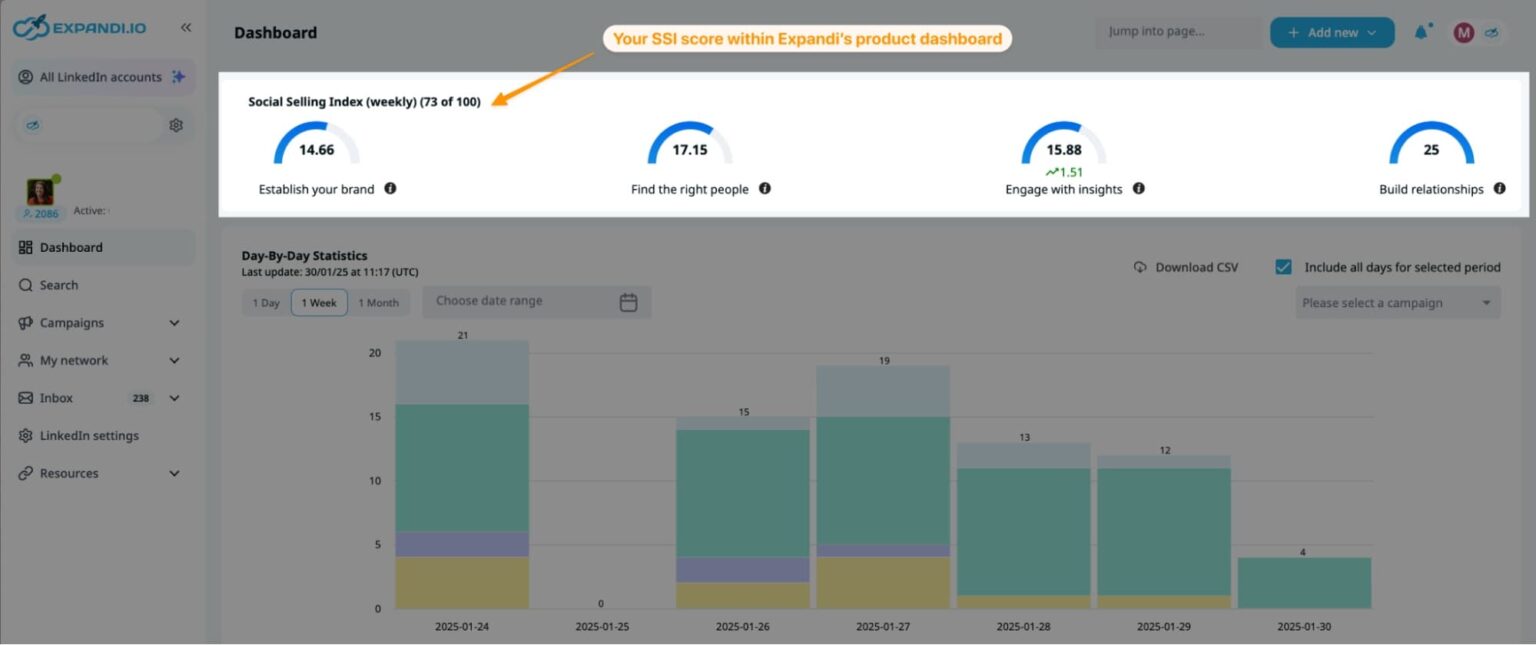Click the LinkedIn settings gear icon

[24, 435]
